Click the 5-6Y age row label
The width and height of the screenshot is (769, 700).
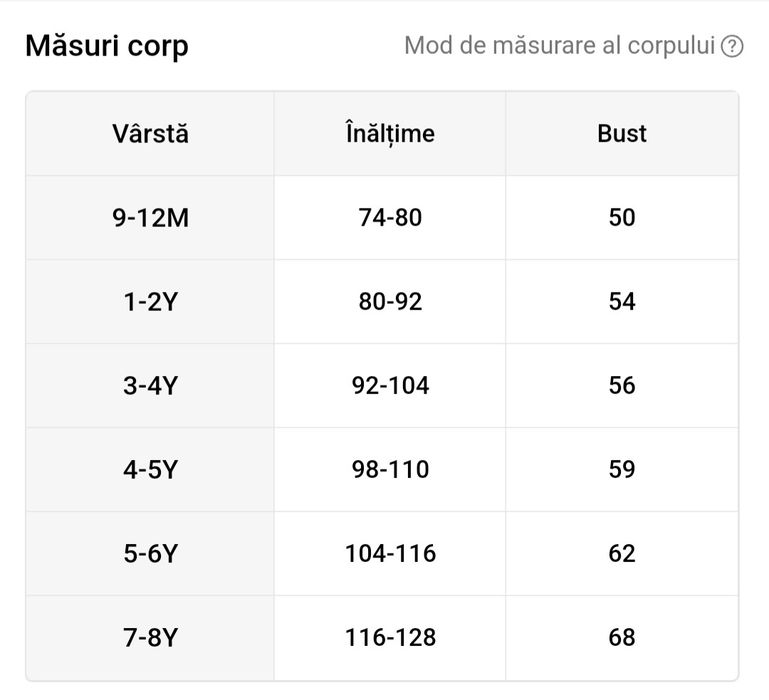(150, 553)
